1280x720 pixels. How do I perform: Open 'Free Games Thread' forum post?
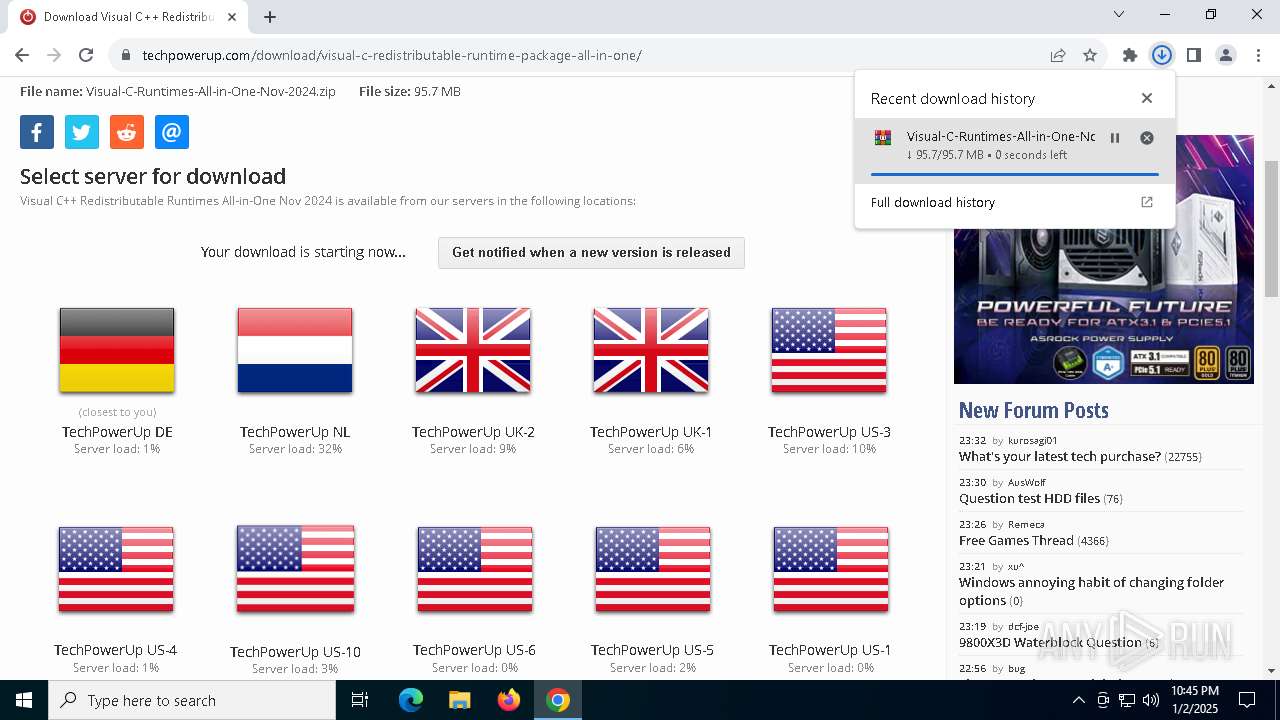[1016, 540]
